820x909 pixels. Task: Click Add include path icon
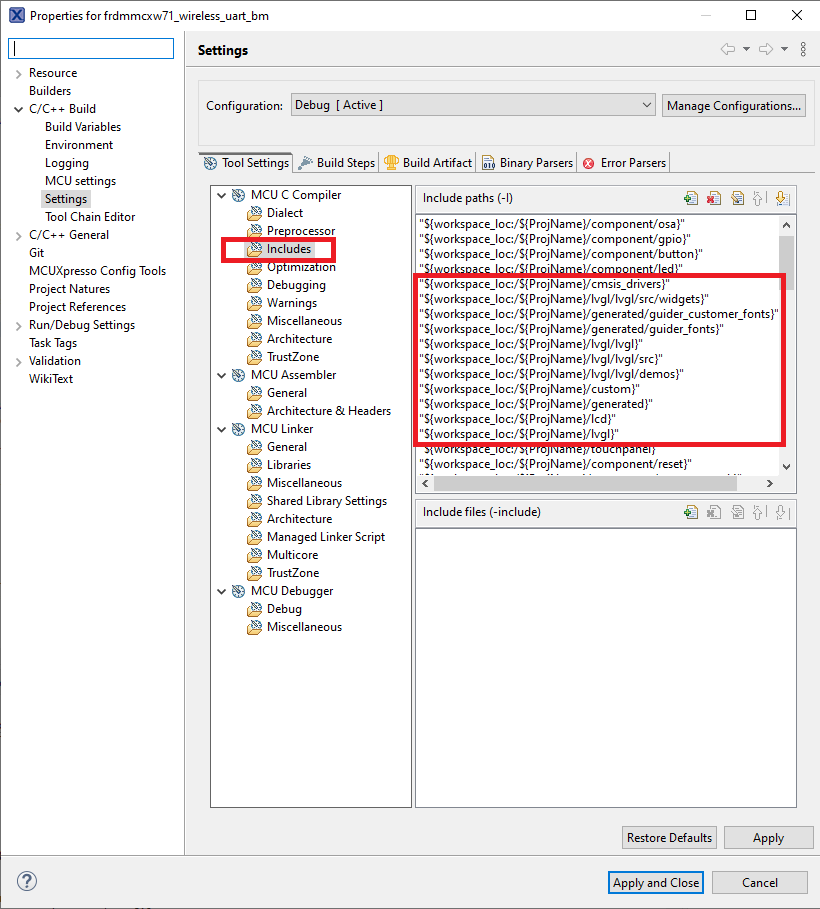[x=691, y=198]
